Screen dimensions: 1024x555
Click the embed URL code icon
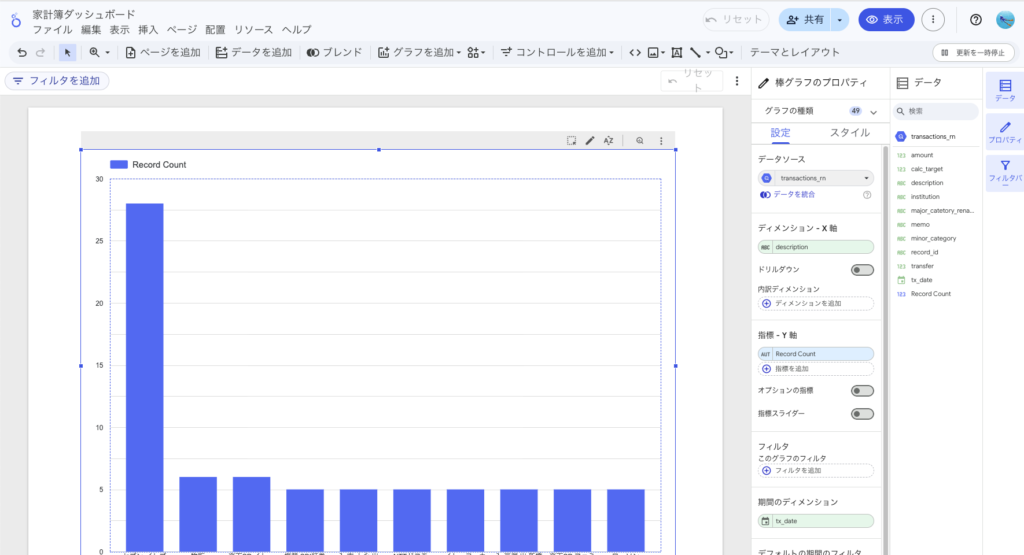(634, 52)
